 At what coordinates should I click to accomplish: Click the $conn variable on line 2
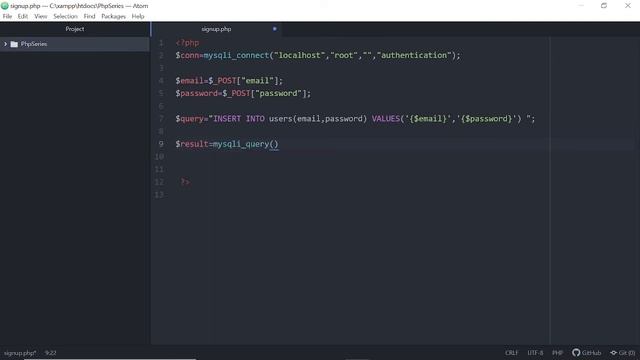187,55
